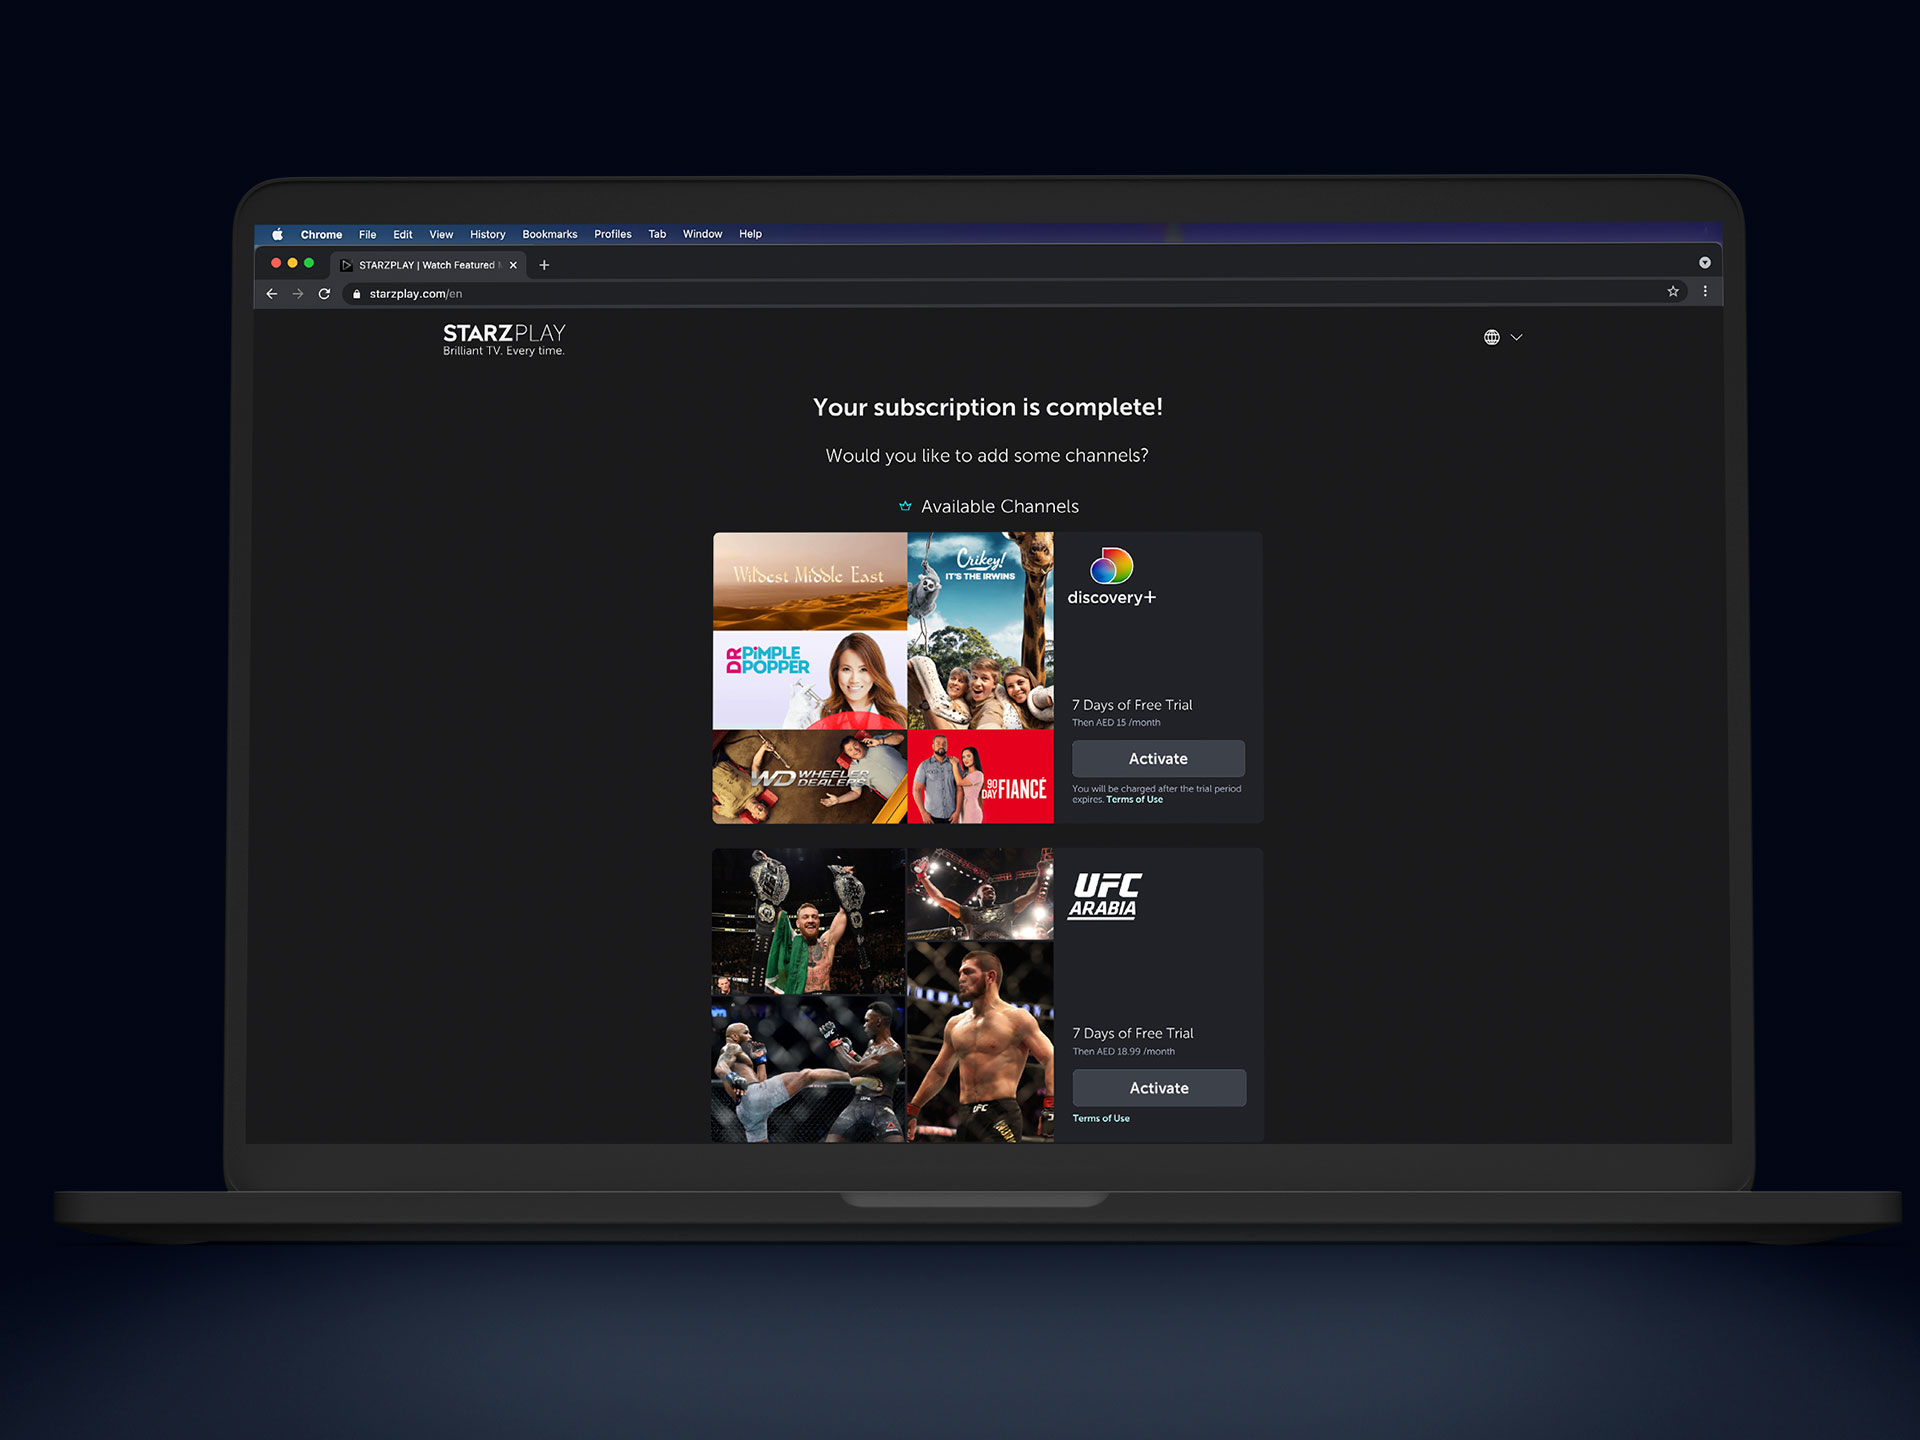The image size is (1920, 1440).
Task: Expand the language dropdown chevron
Action: pos(1517,337)
